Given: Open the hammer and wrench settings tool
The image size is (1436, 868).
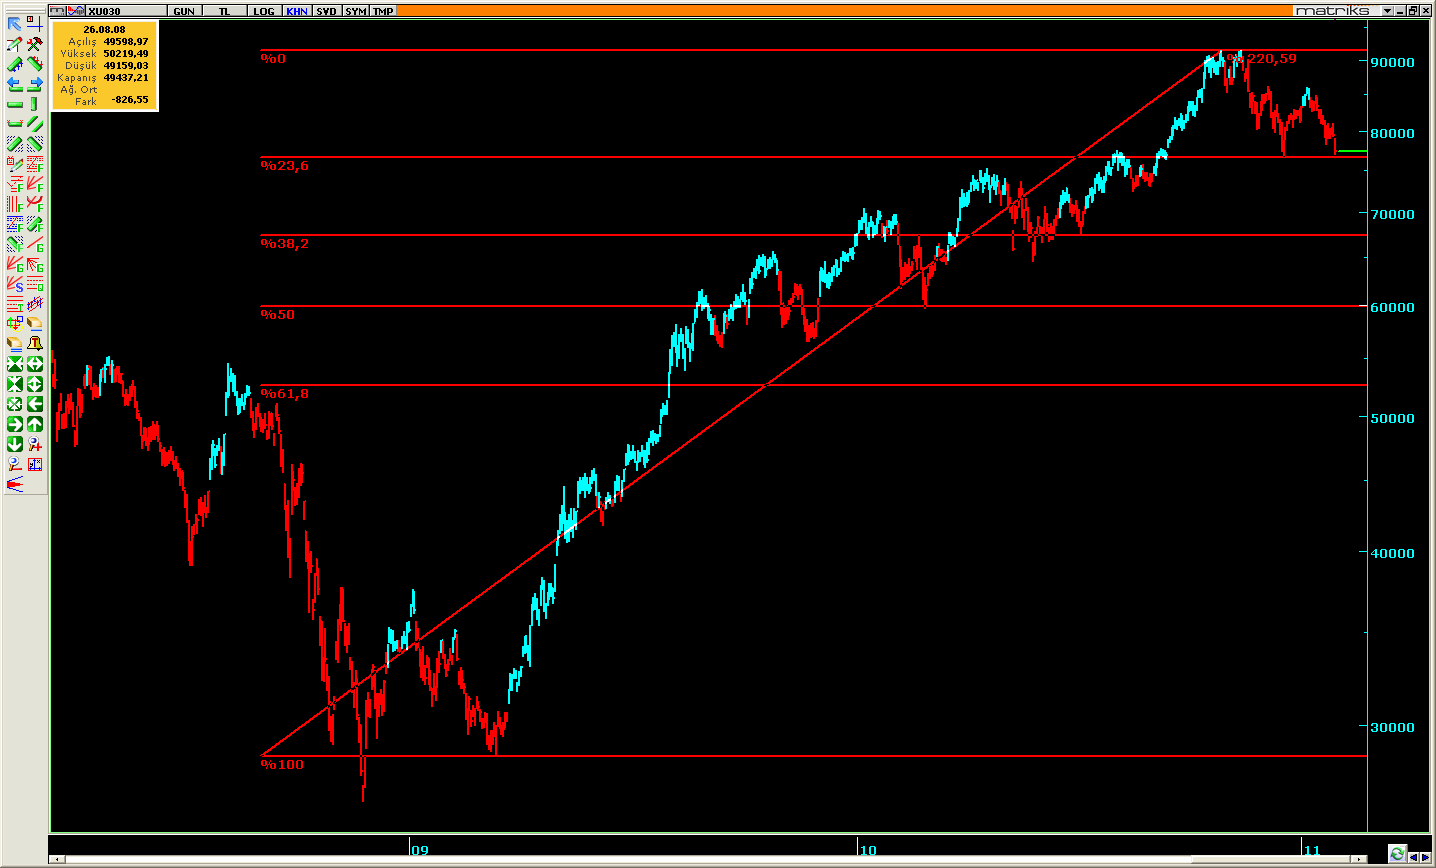Looking at the screenshot, I should 34,44.
